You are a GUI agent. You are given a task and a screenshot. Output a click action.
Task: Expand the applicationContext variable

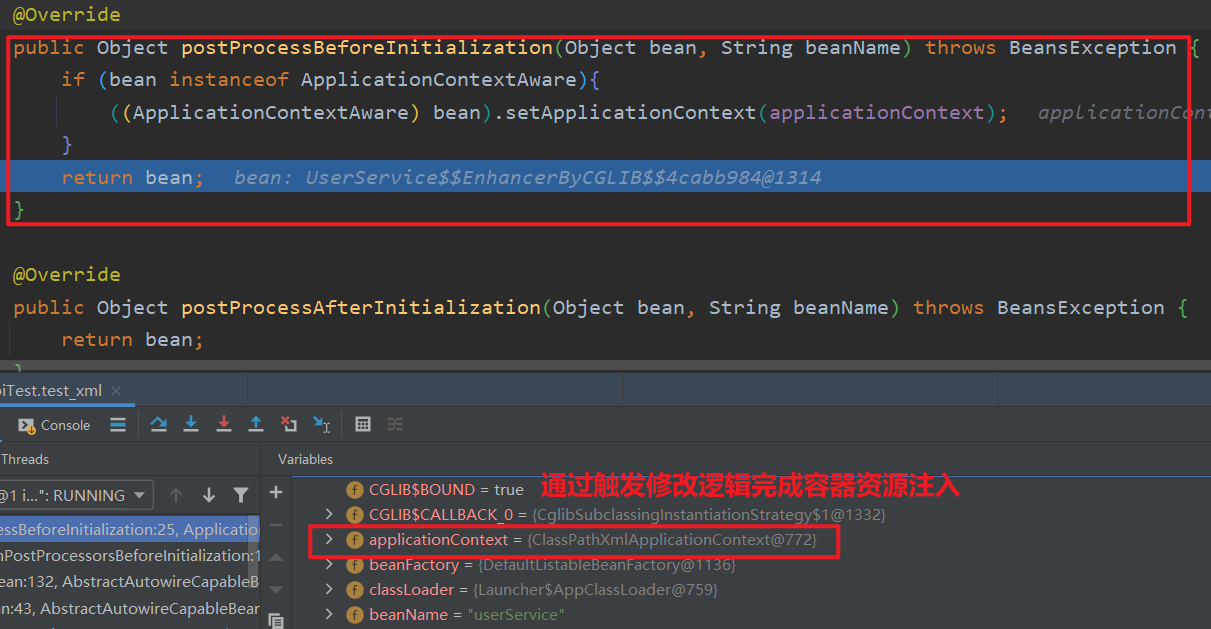coord(330,540)
